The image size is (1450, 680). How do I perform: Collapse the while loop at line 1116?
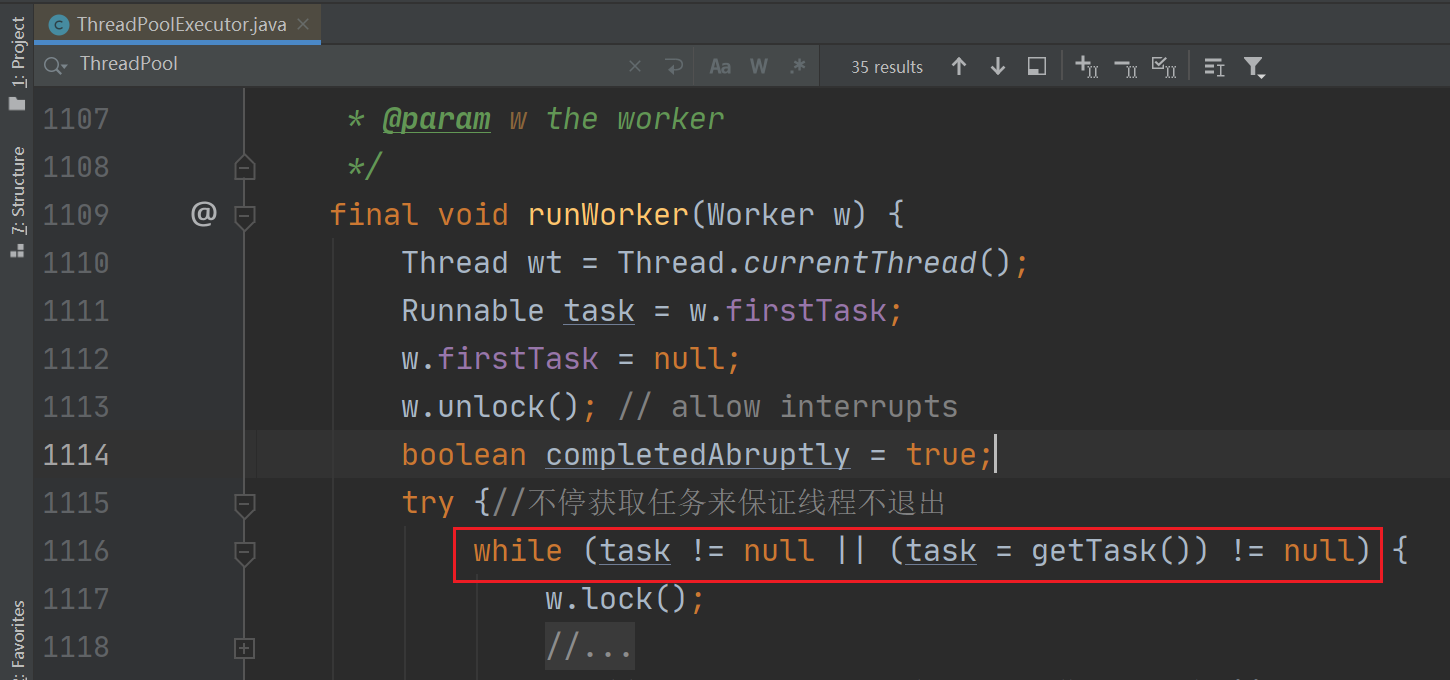pos(244,551)
